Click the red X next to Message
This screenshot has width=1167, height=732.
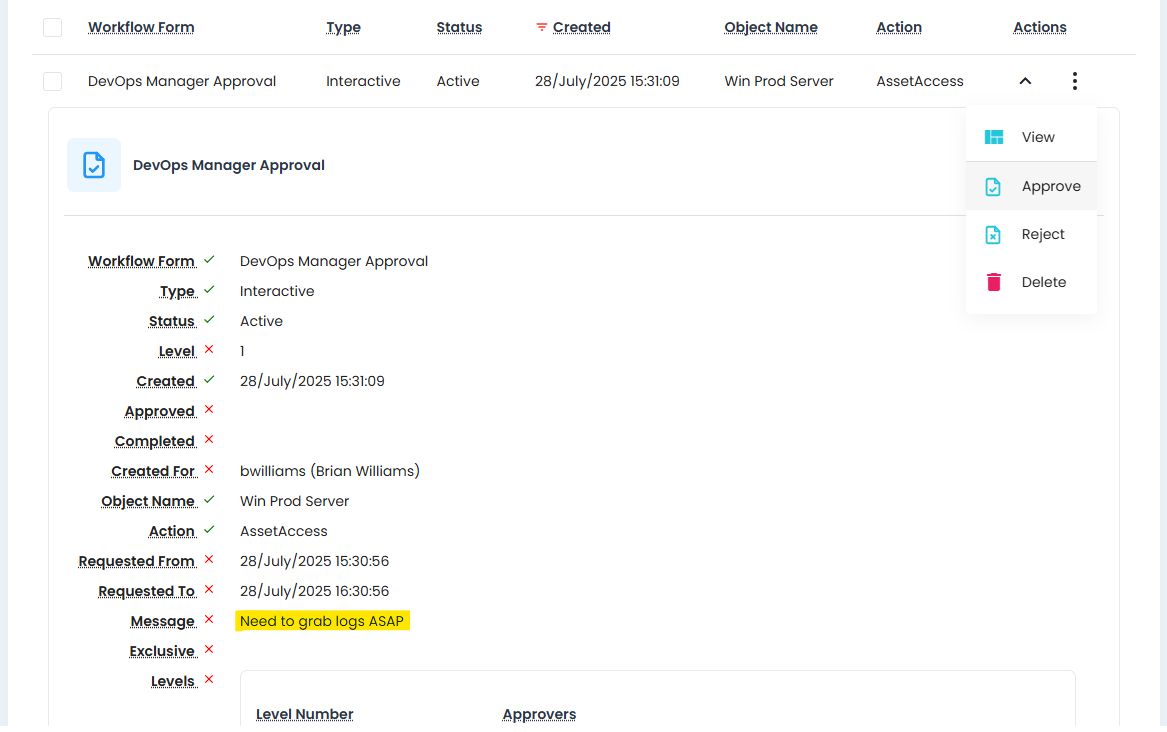tap(209, 620)
